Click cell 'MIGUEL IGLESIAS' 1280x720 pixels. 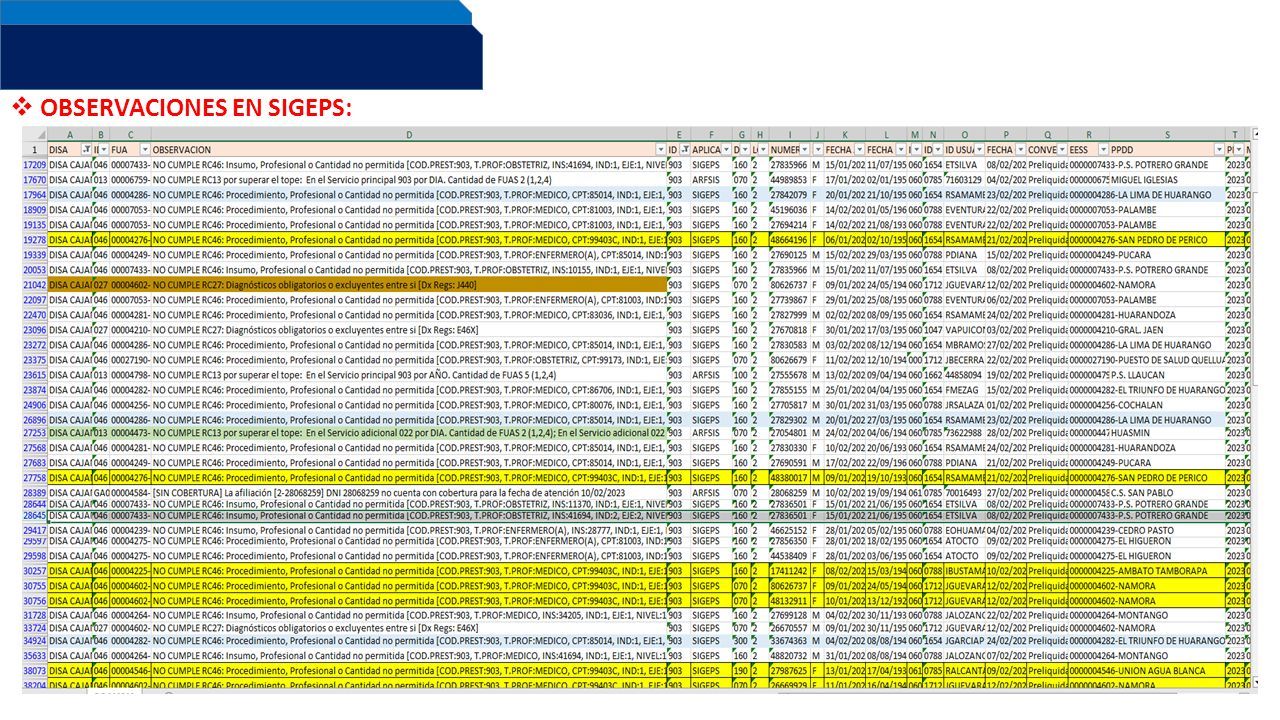click(1167, 180)
